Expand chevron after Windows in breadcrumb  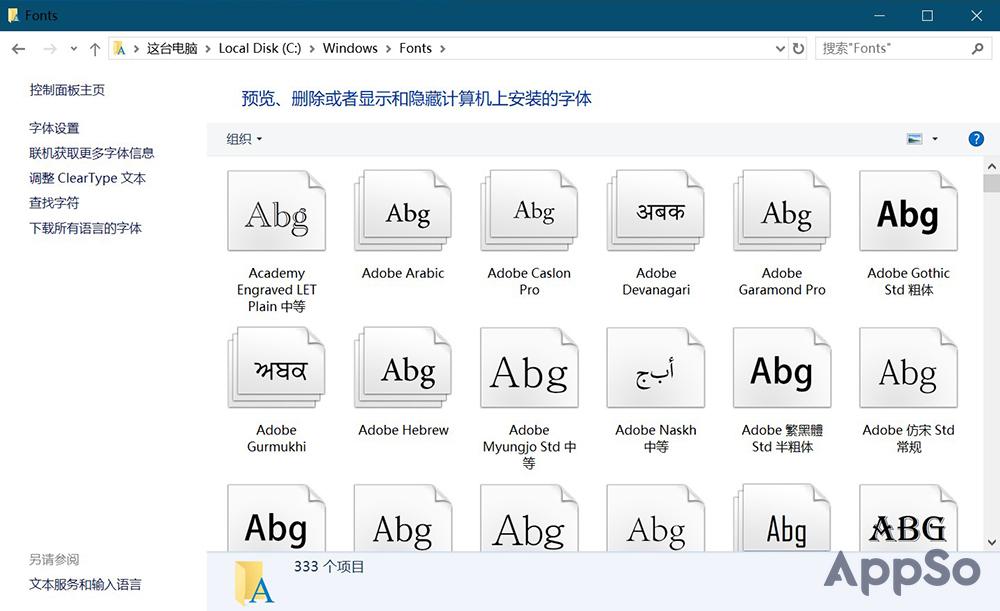[388, 48]
